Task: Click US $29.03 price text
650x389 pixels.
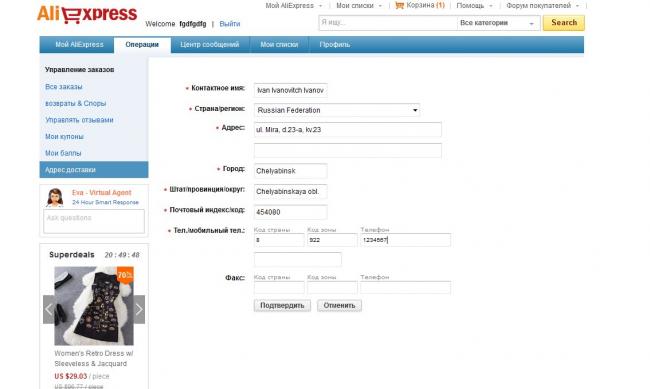Action: point(70,376)
